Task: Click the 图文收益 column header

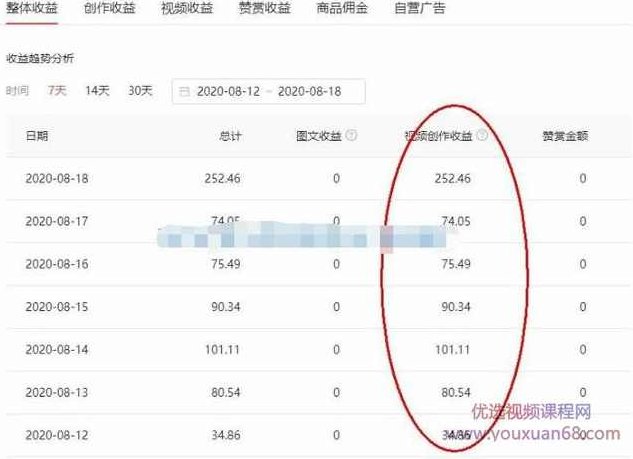Action: (319, 136)
